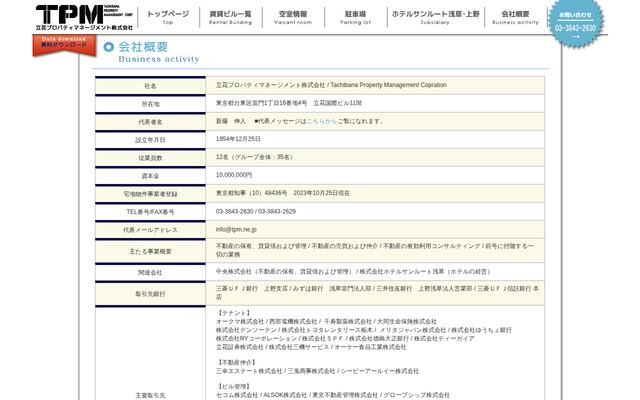Image resolution: width=640 pixels, height=400 pixels.
Task: Click the blue お問い合わせ contact badge
Action: coord(575,23)
